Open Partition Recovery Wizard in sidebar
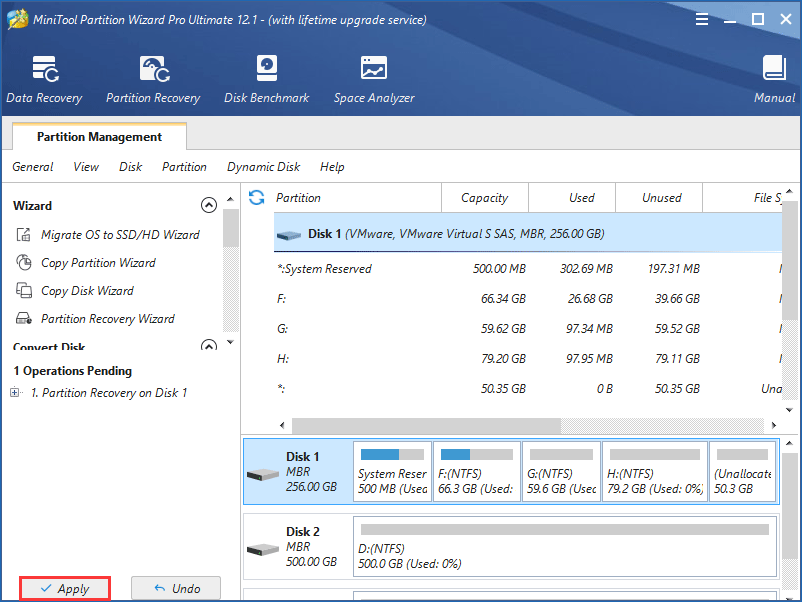The image size is (802, 602). (107, 319)
